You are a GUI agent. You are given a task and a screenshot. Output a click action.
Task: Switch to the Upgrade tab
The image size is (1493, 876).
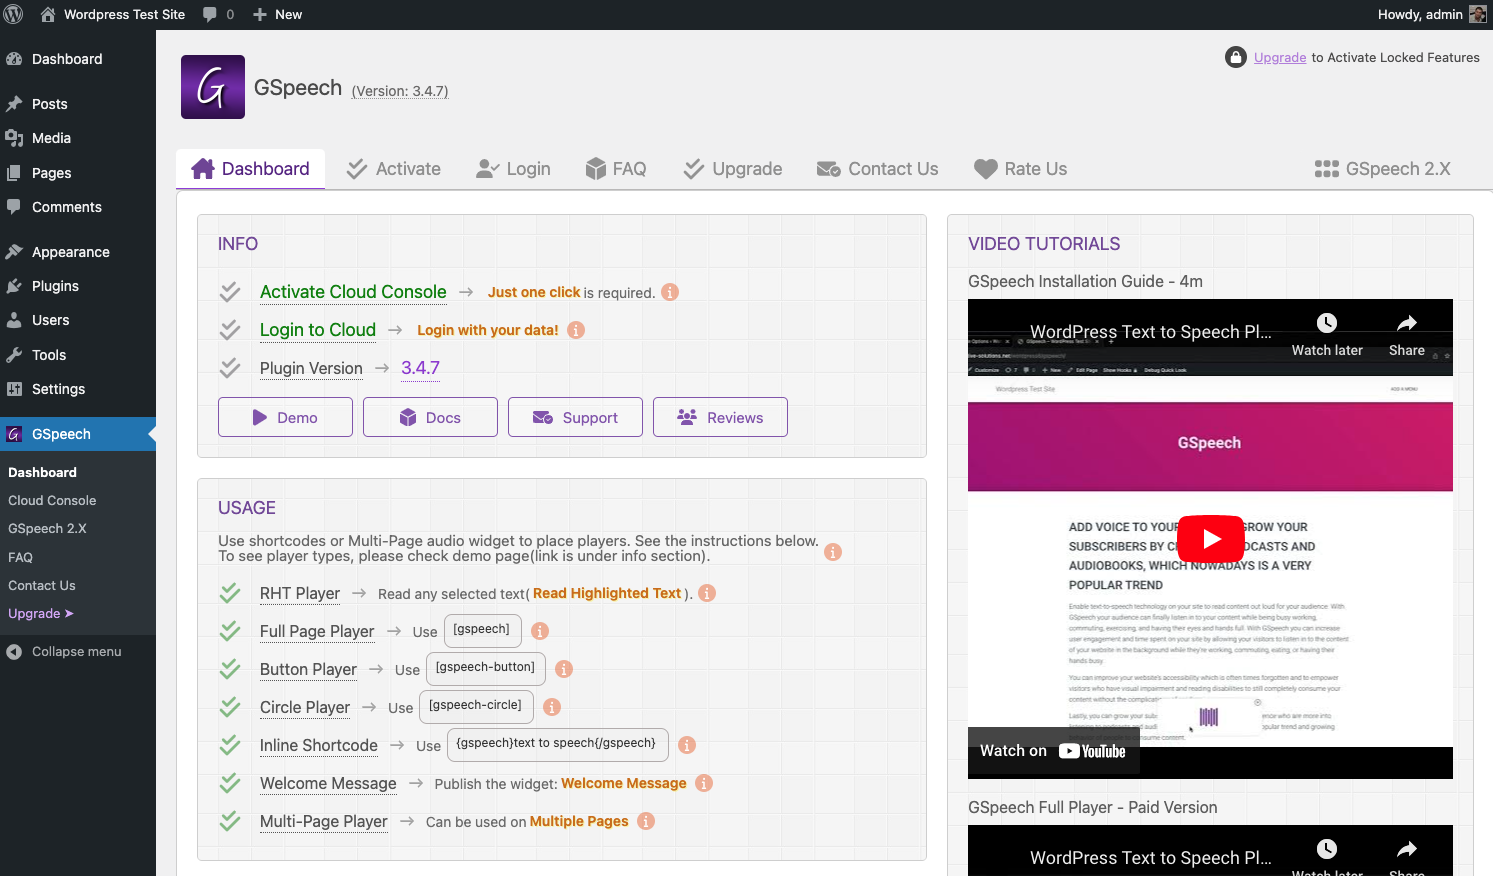[x=732, y=169]
